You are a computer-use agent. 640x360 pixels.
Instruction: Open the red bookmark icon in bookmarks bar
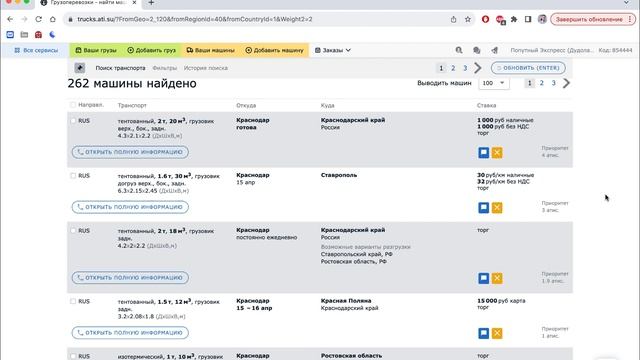(x=38, y=35)
